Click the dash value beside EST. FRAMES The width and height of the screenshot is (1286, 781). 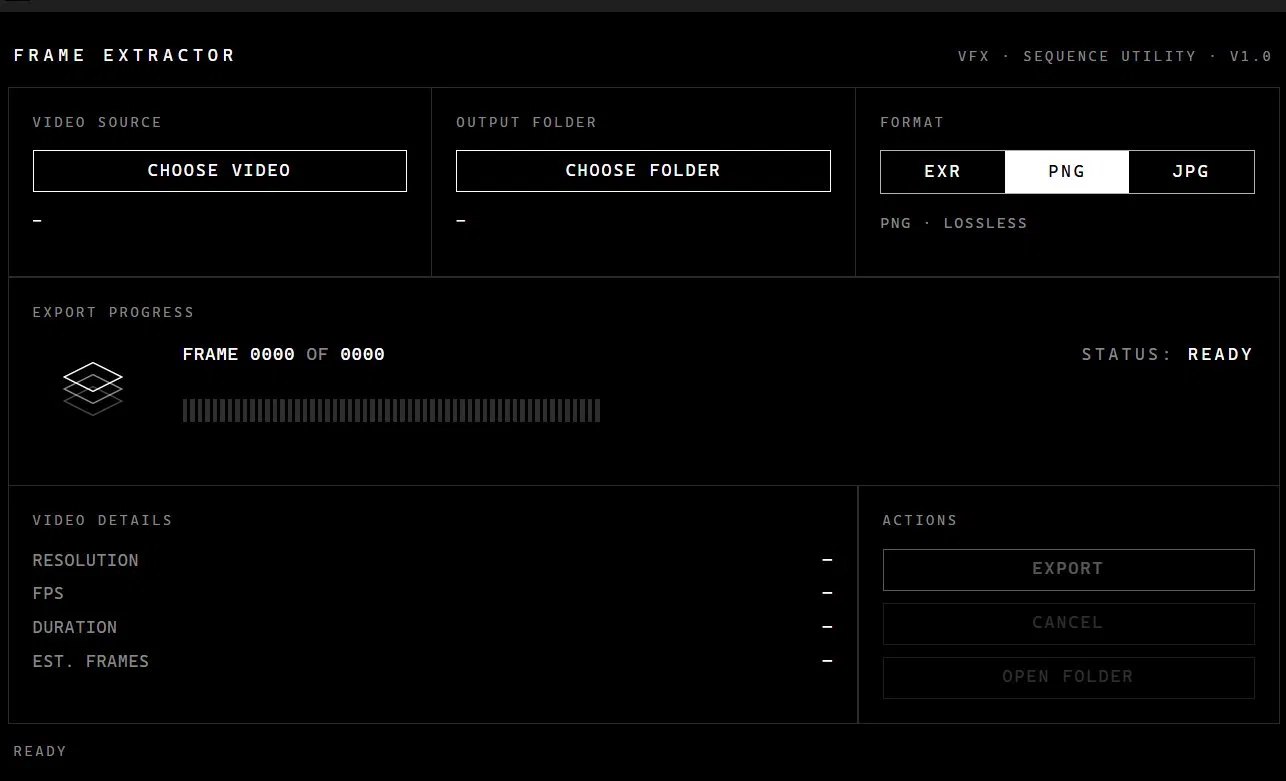(x=827, y=662)
